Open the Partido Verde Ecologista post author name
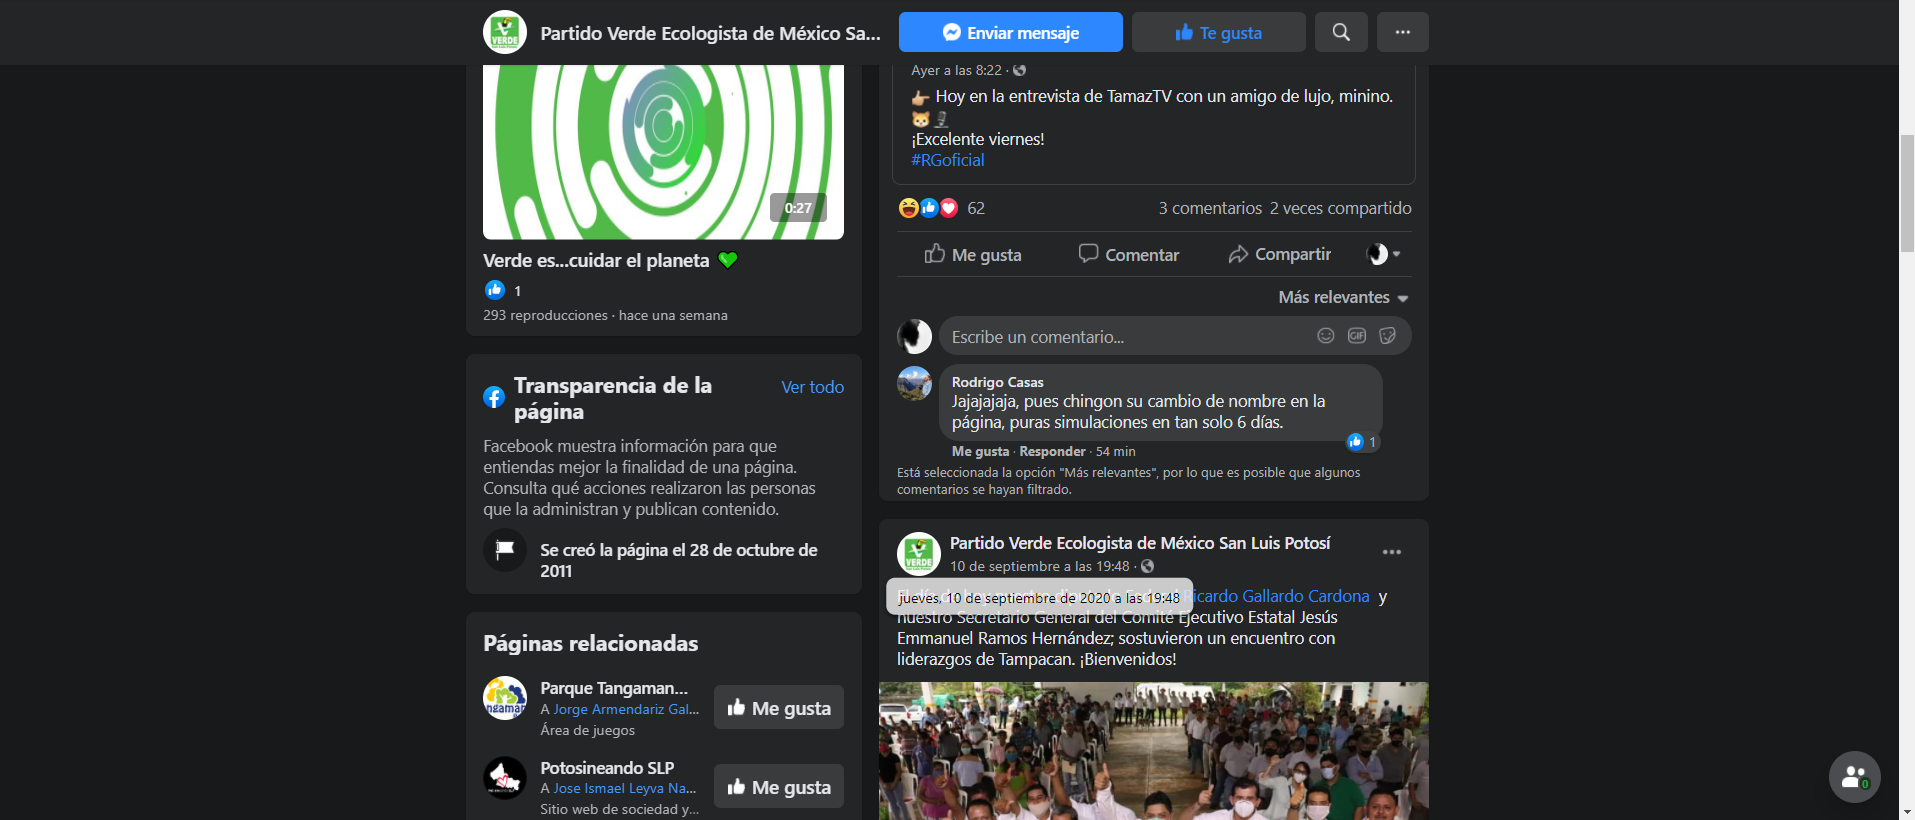The width and height of the screenshot is (1915, 820). click(x=1140, y=543)
